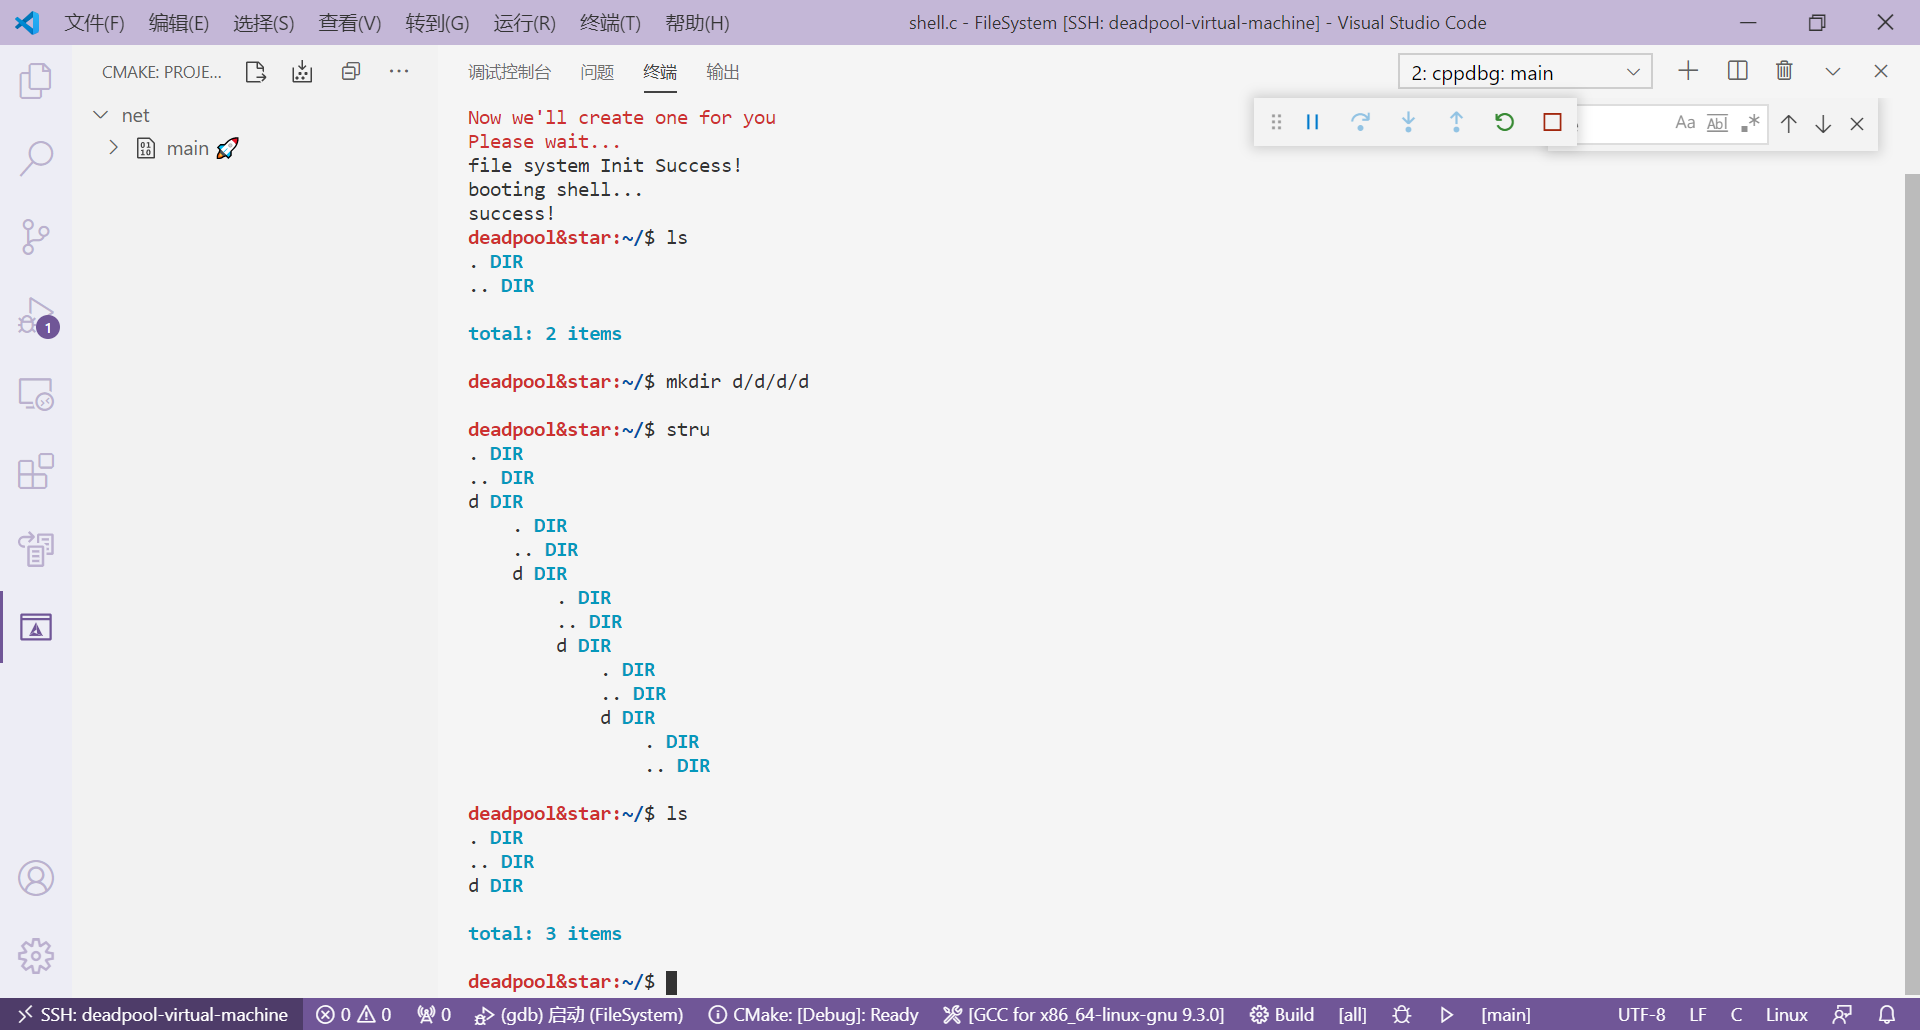Open the Extensions view
Viewport: 1920px width, 1030px height.
(36, 471)
